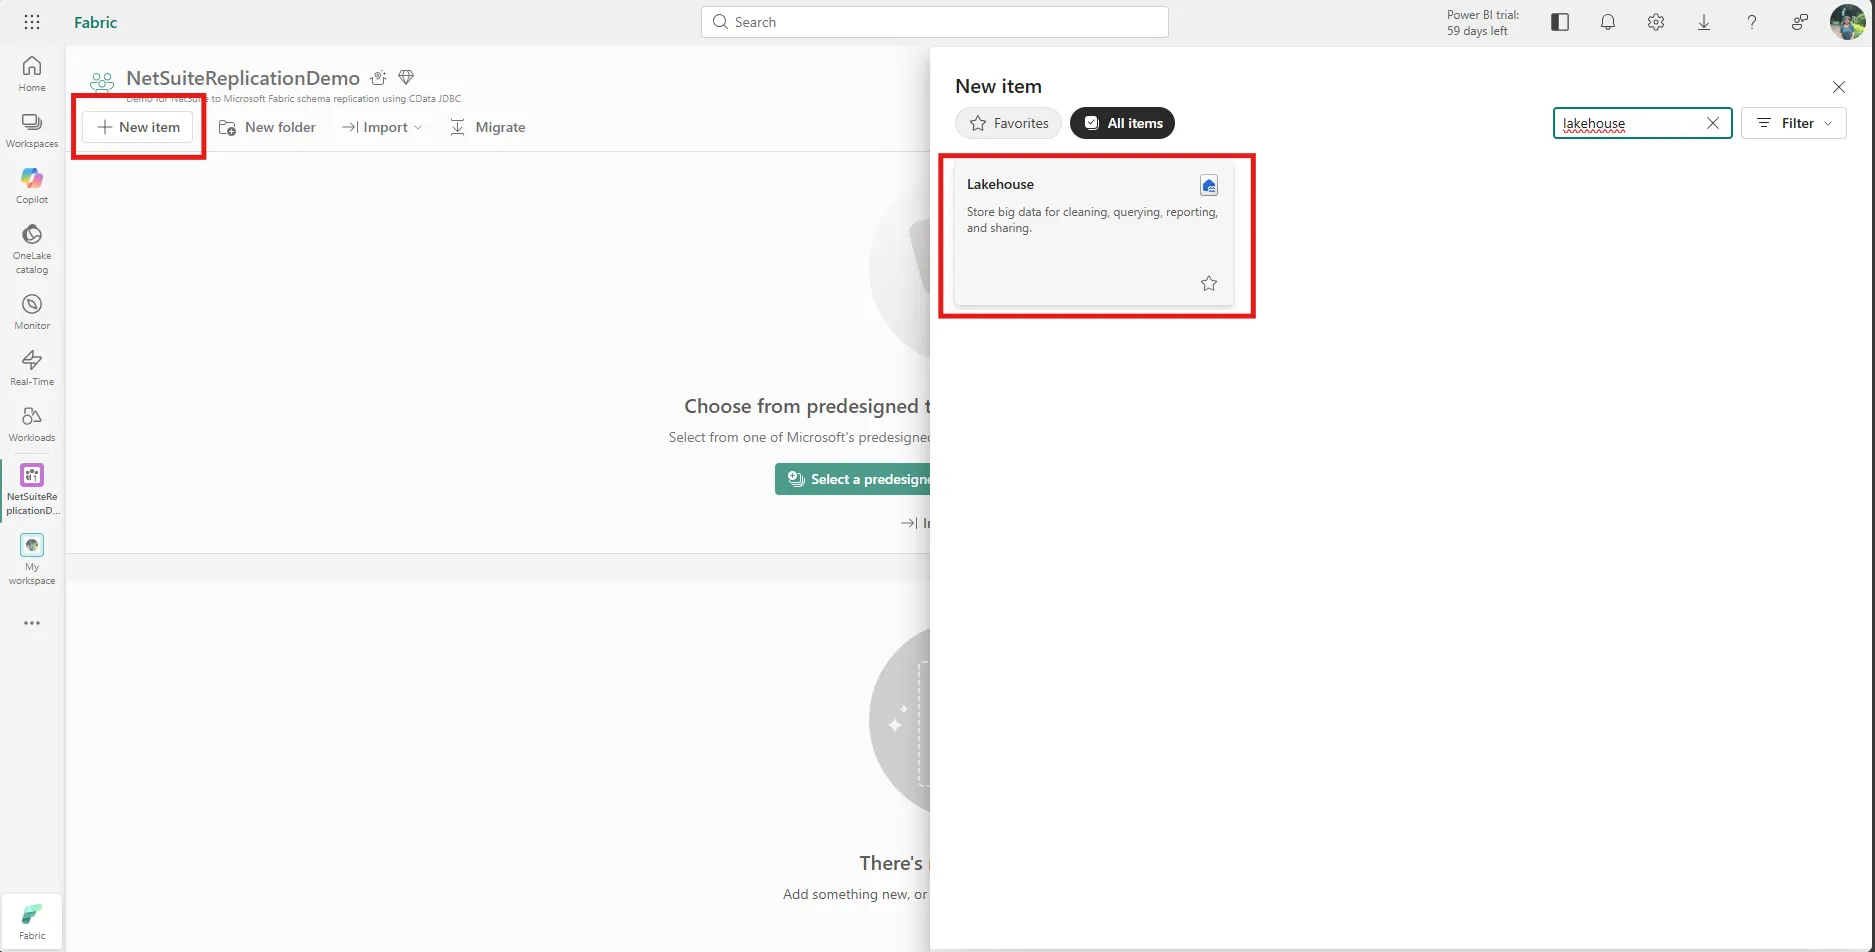Click the top Search field

(934, 22)
